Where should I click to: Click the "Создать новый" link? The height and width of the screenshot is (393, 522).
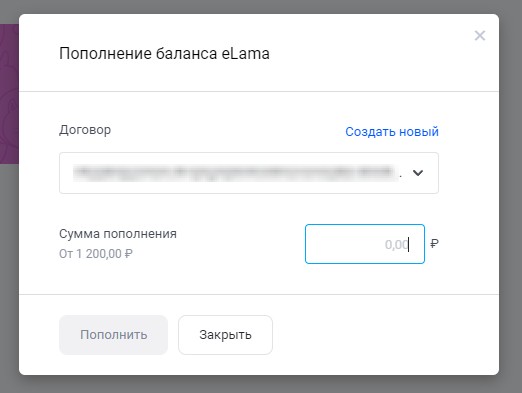point(392,132)
